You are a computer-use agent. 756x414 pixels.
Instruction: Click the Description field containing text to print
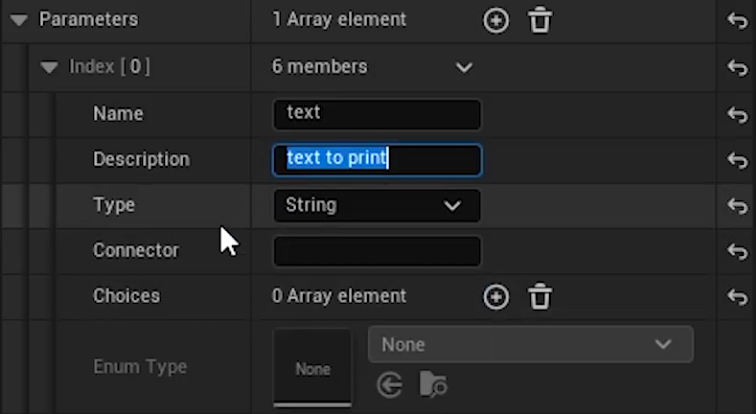click(377, 160)
